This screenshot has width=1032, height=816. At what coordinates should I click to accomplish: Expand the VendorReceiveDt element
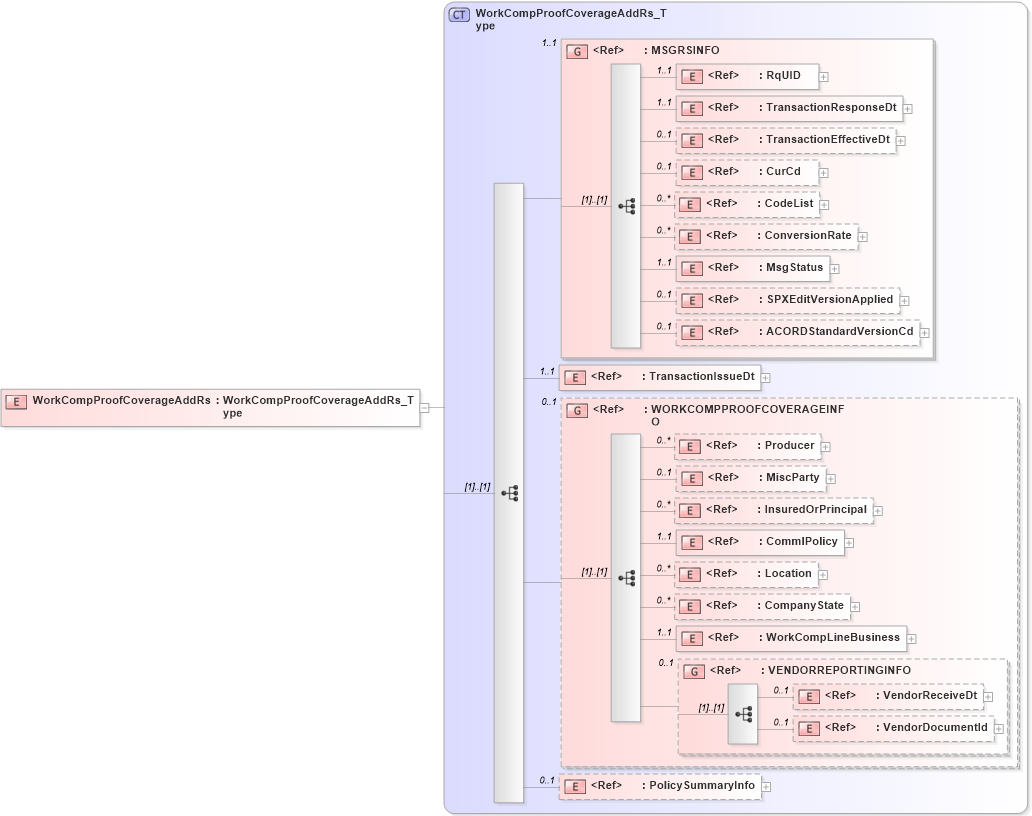(x=986, y=695)
